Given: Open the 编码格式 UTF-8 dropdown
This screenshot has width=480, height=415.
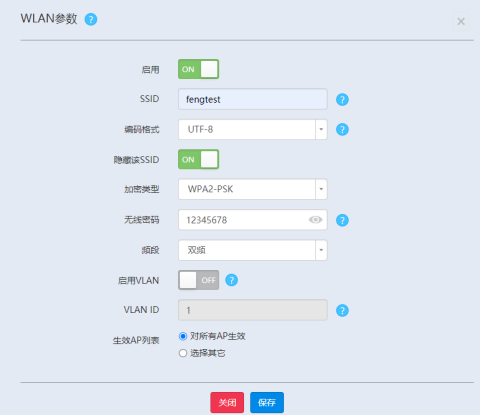Looking at the screenshot, I should point(253,129).
